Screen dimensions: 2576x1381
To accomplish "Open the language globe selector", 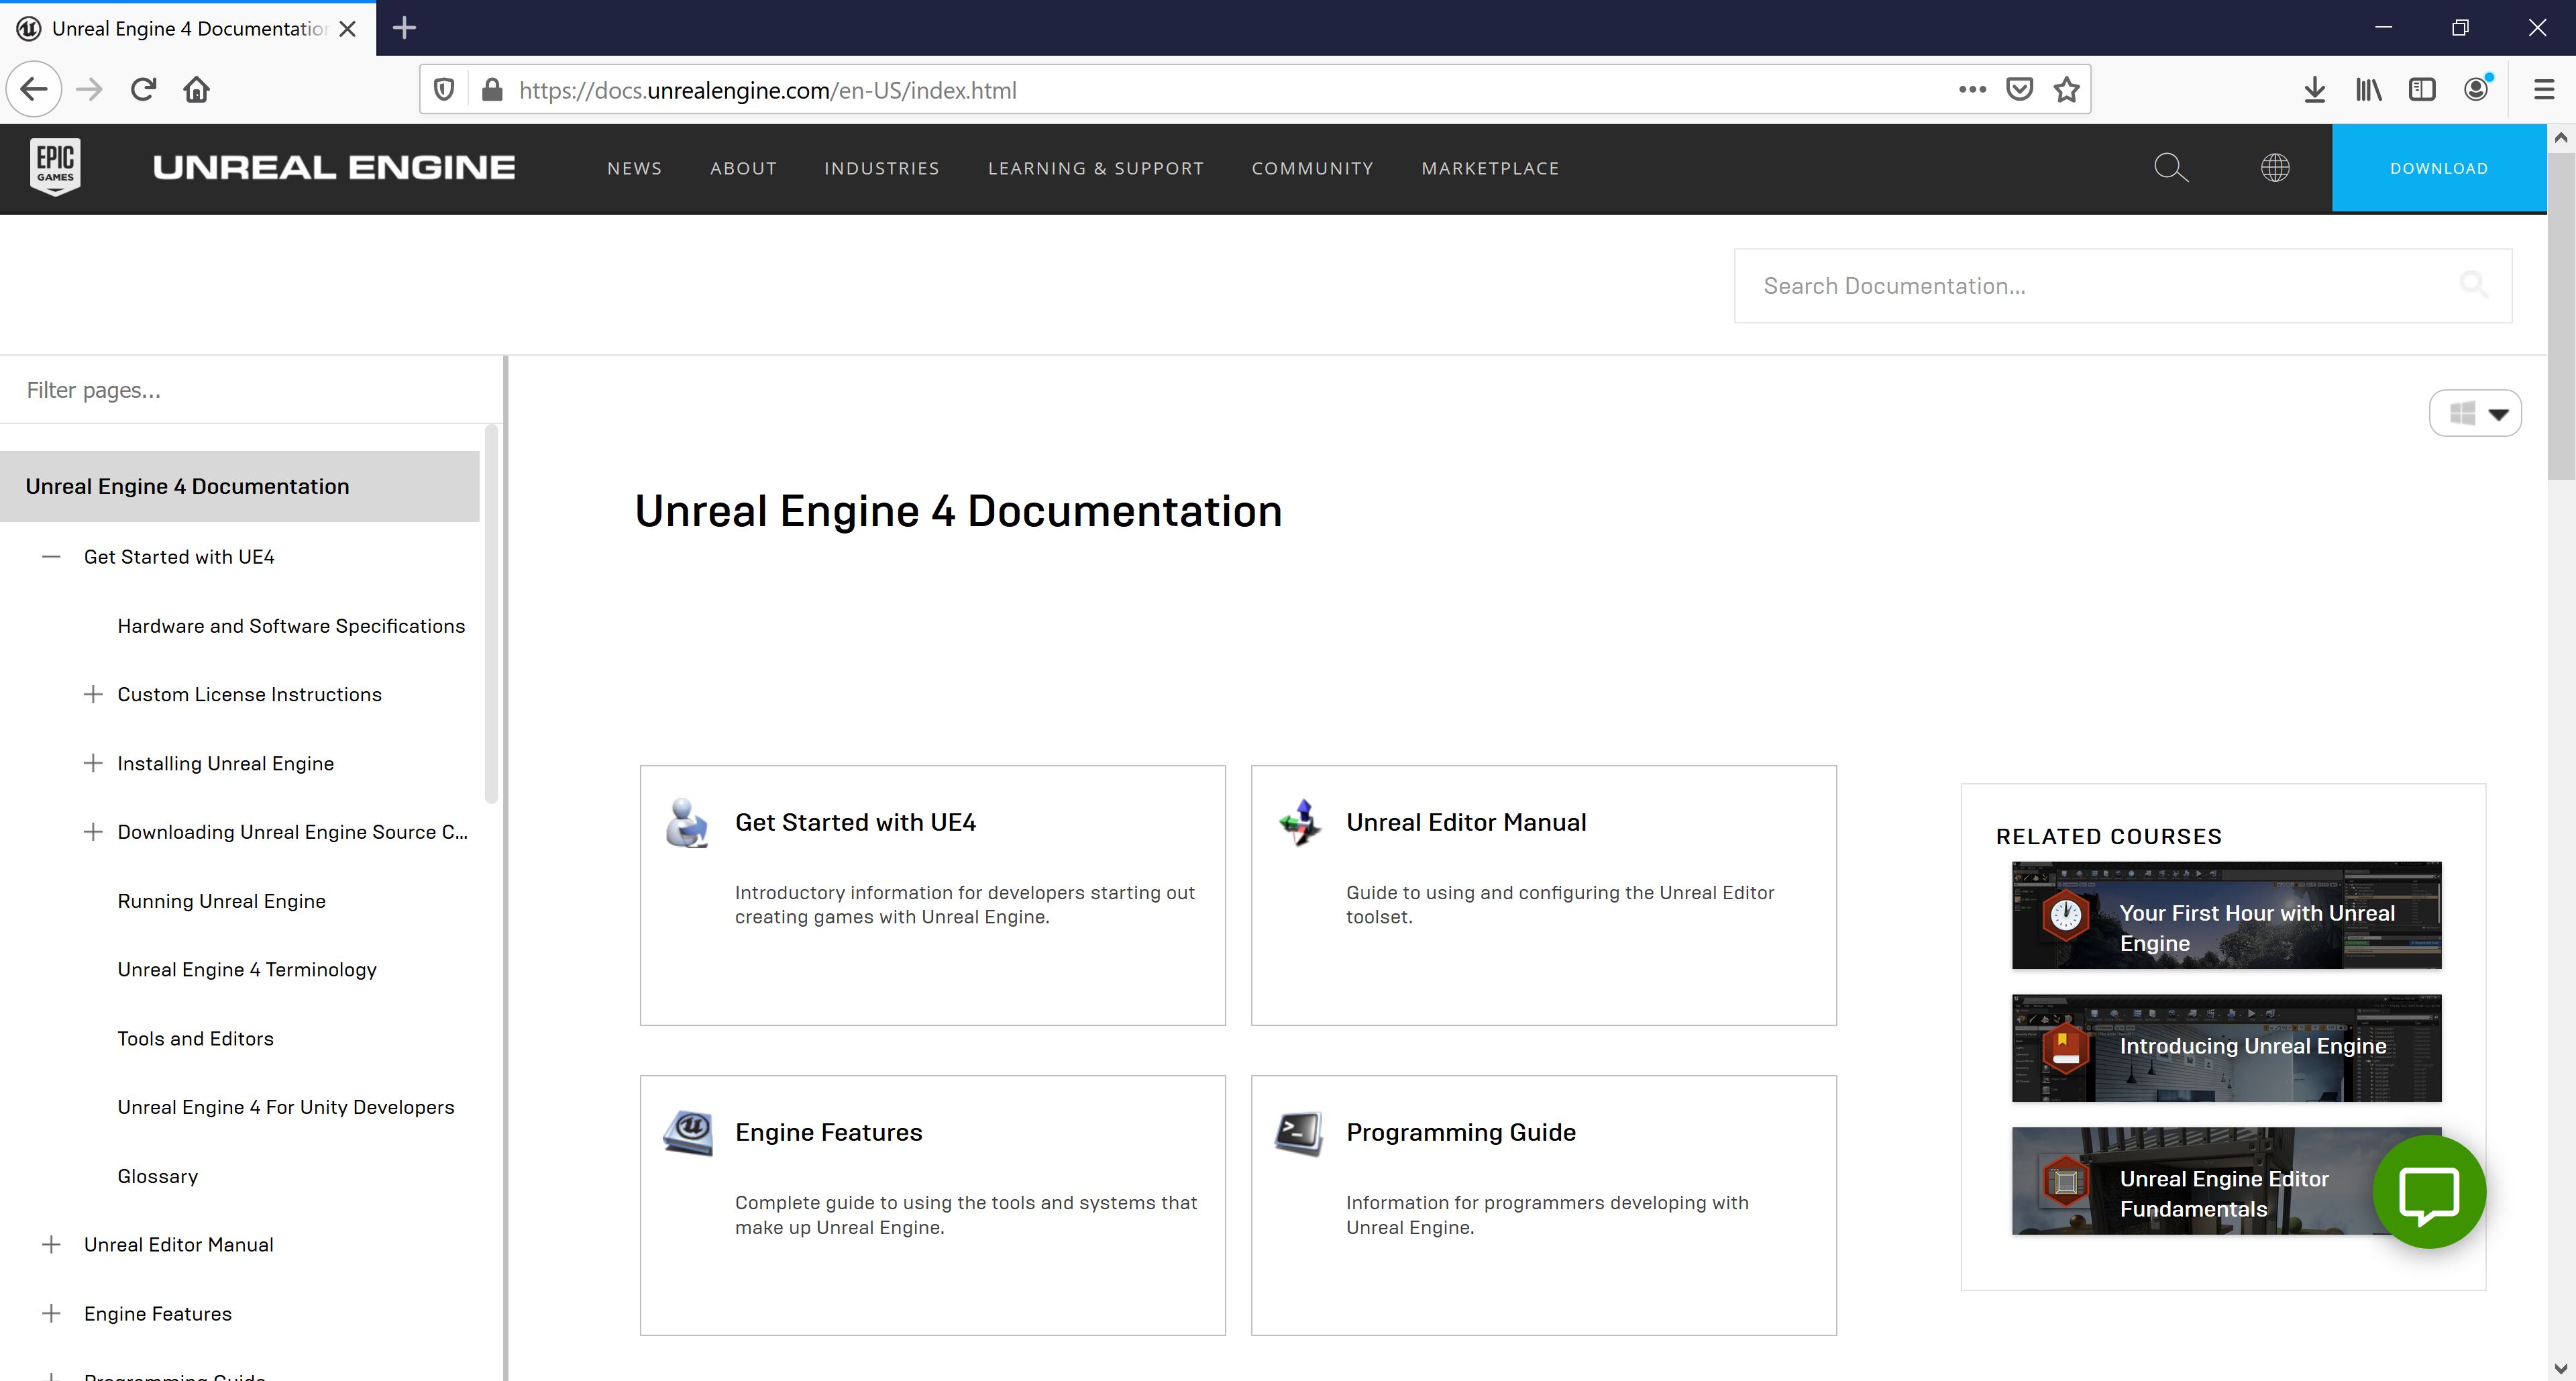I will 2275,167.
